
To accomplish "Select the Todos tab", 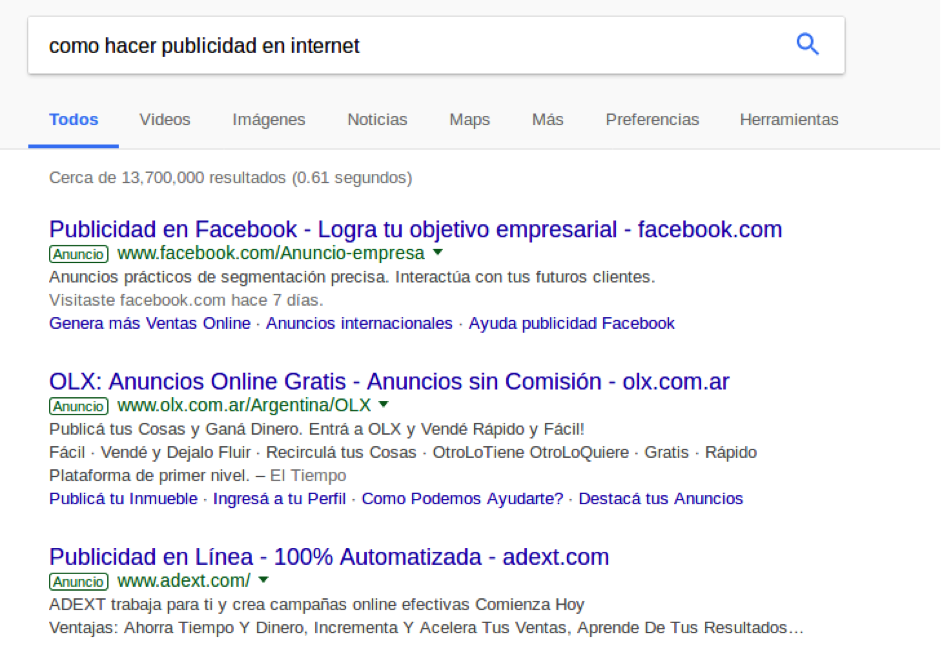I will 73,119.
